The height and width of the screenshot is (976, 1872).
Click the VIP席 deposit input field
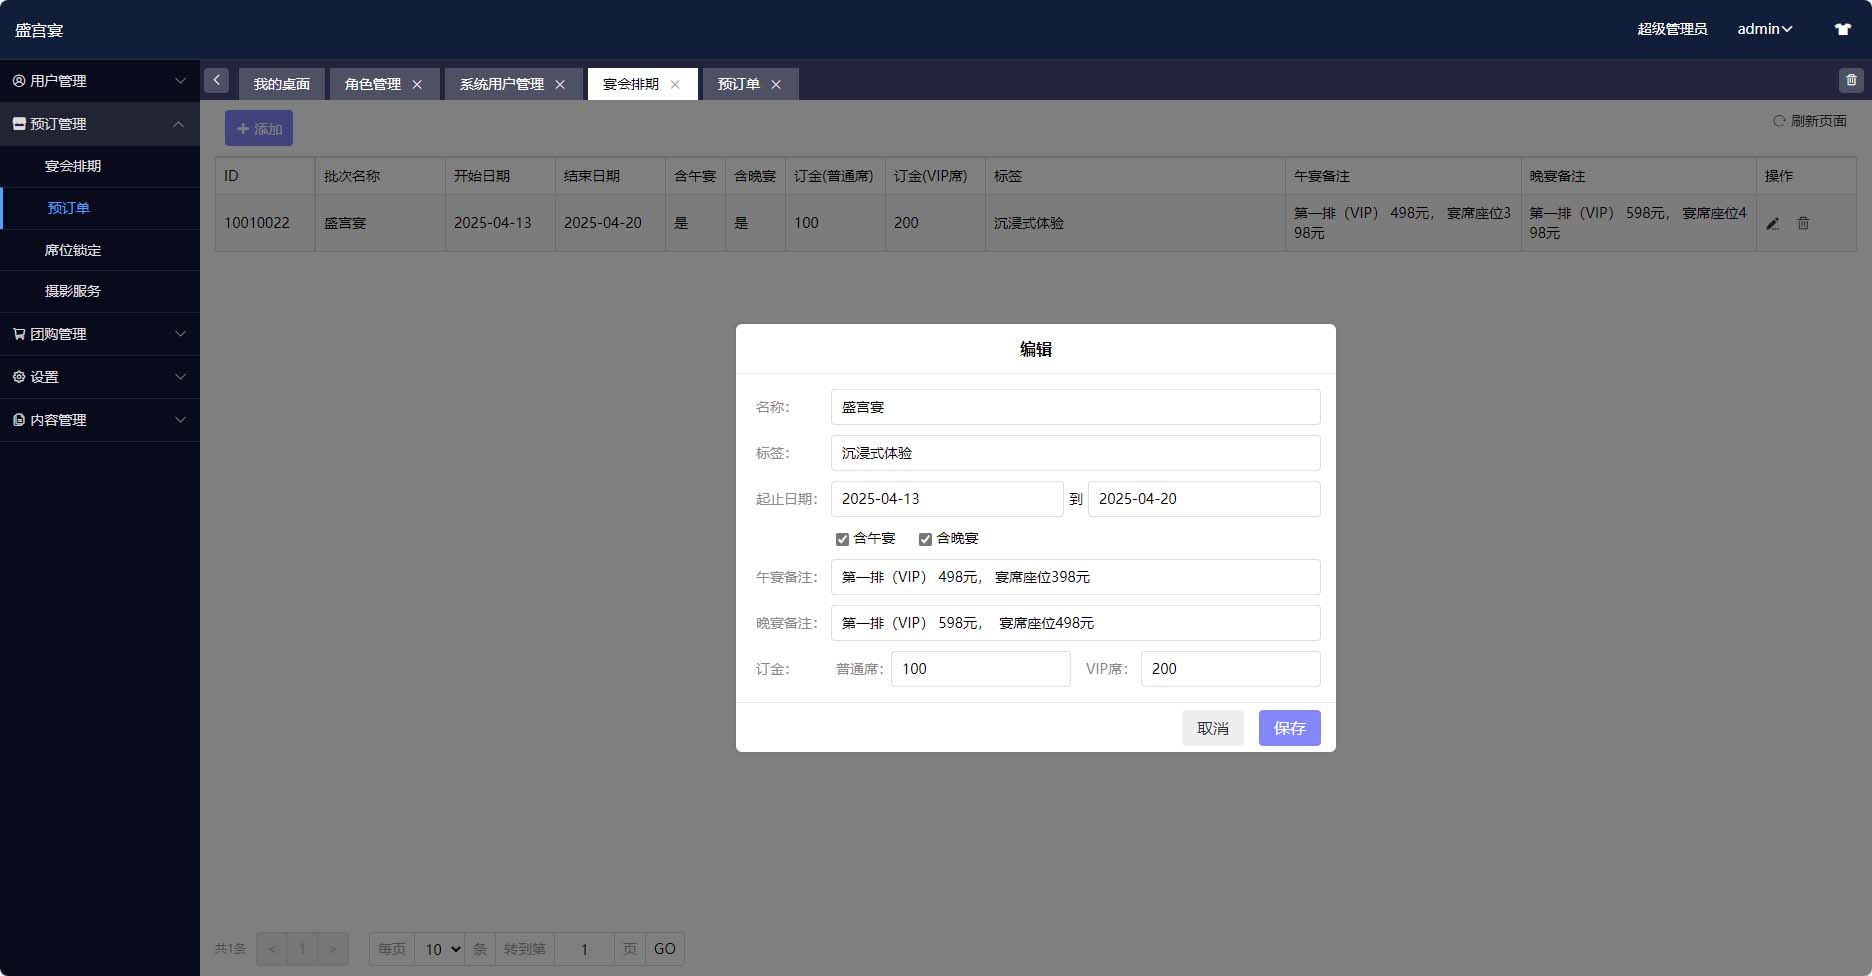pyautogui.click(x=1230, y=669)
